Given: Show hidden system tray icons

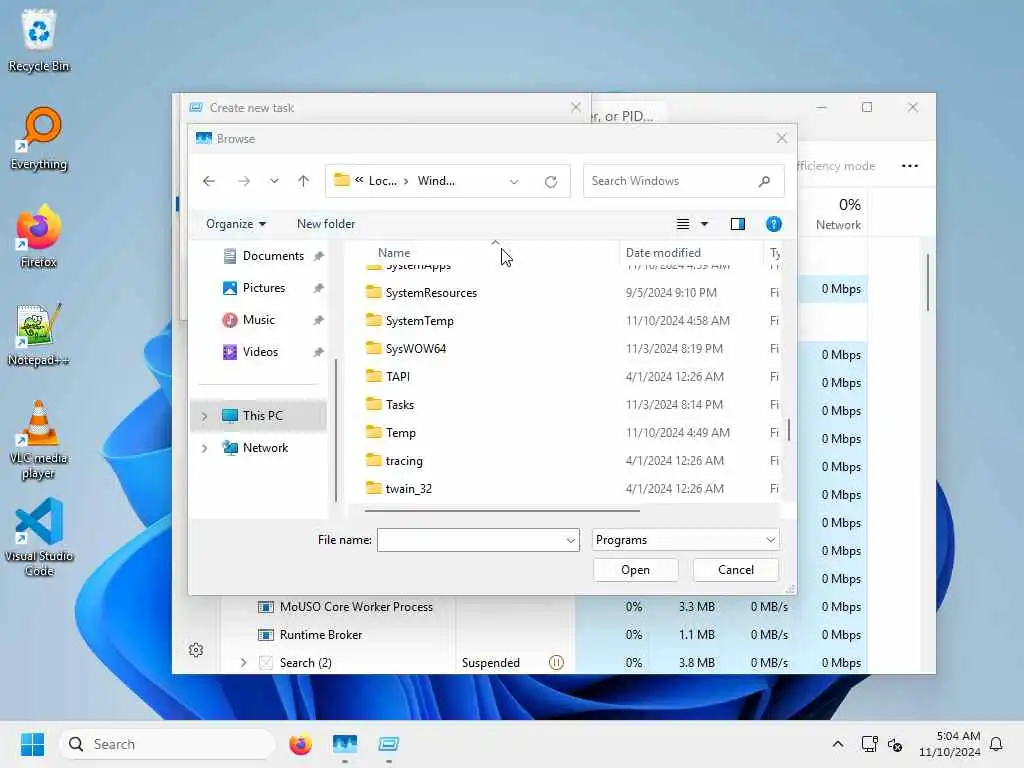Looking at the screenshot, I should (x=838, y=744).
